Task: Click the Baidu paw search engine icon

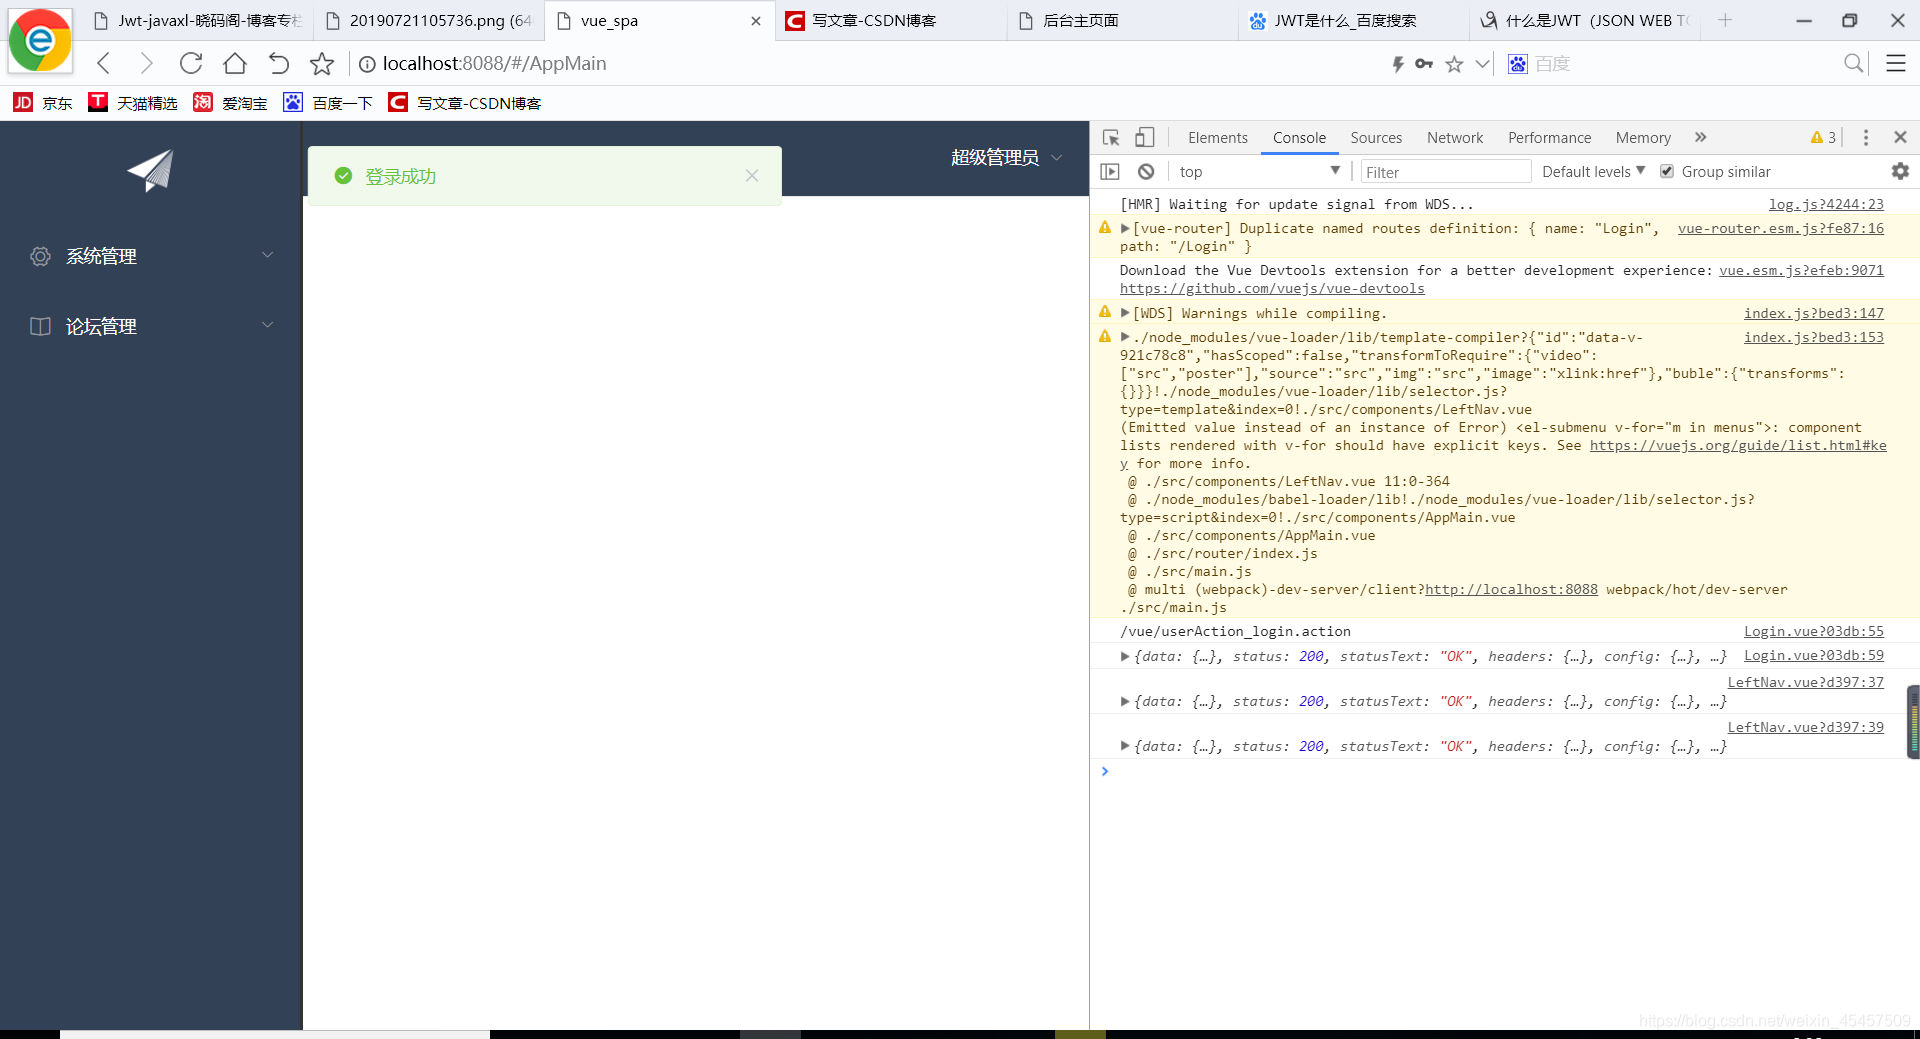Action: pos(1518,64)
